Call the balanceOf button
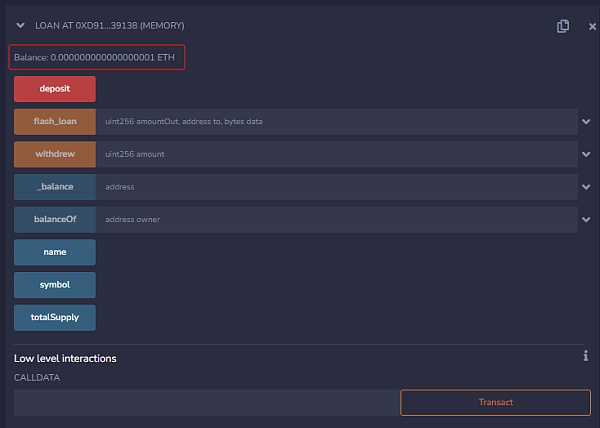The image size is (600, 428). [x=55, y=220]
